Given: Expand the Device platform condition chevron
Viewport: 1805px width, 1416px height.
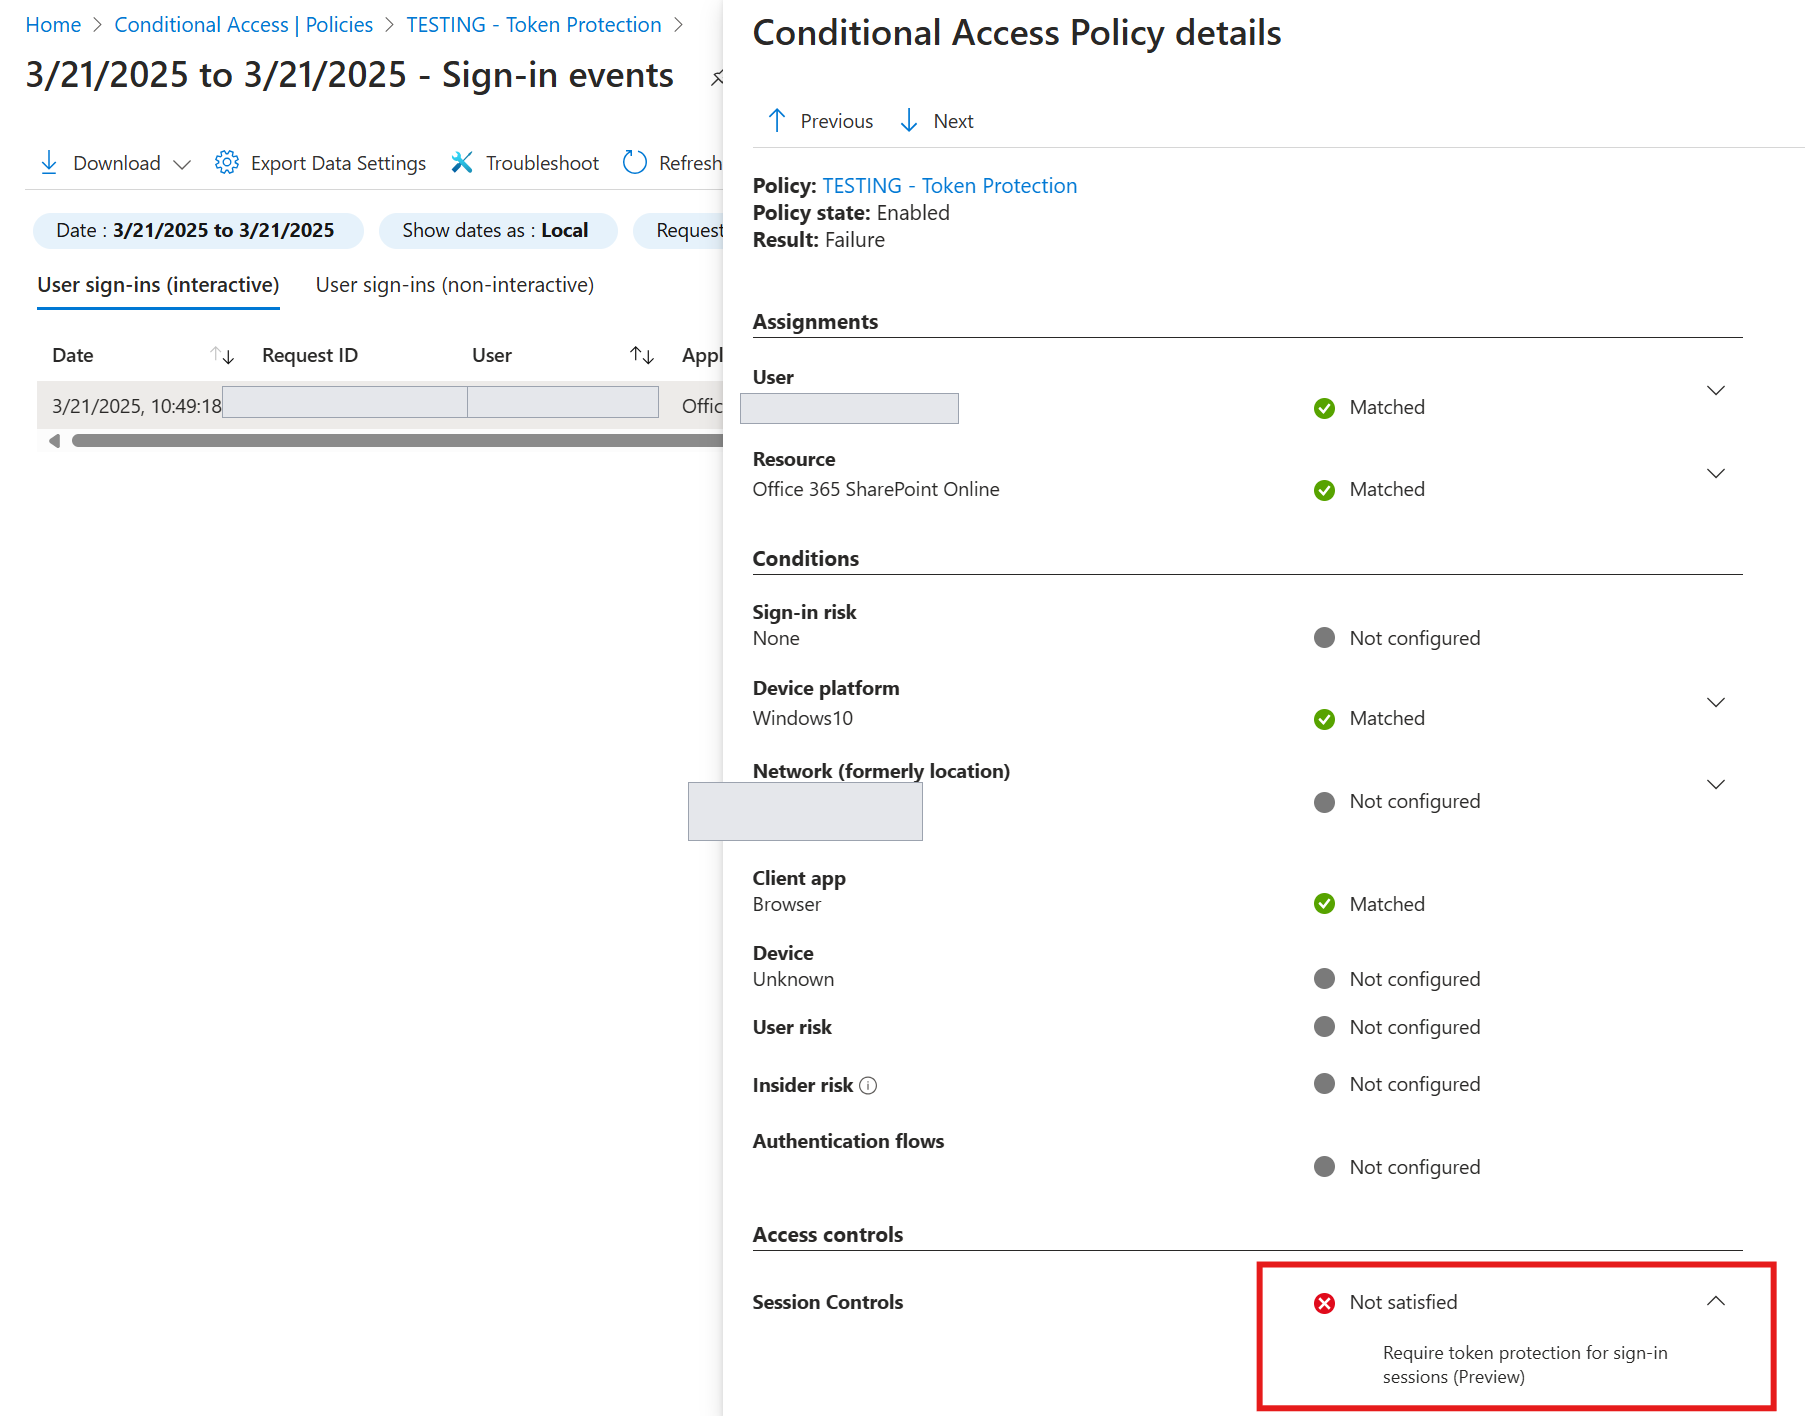Looking at the screenshot, I should pos(1716,702).
